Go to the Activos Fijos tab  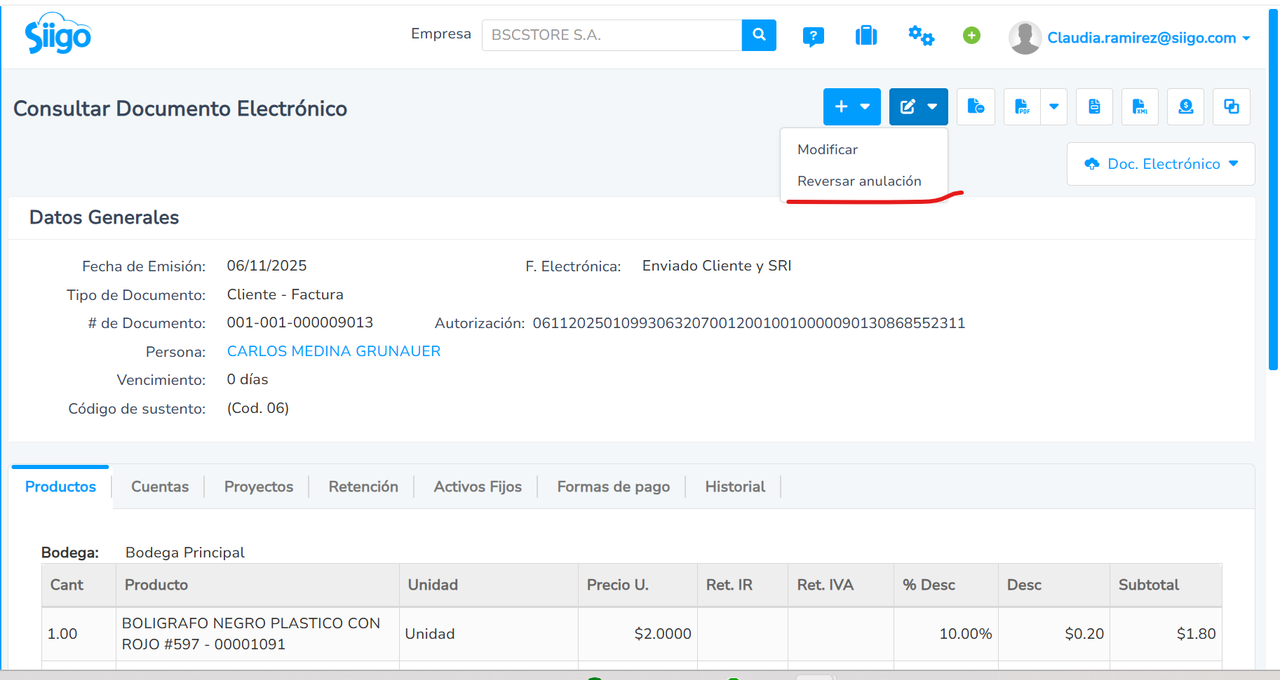[x=478, y=487]
